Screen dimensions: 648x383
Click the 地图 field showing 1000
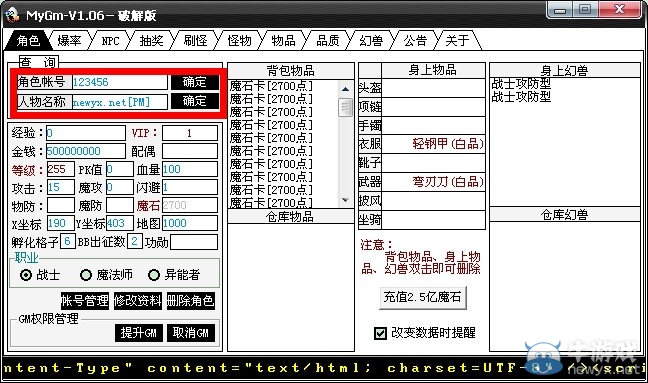click(x=190, y=223)
